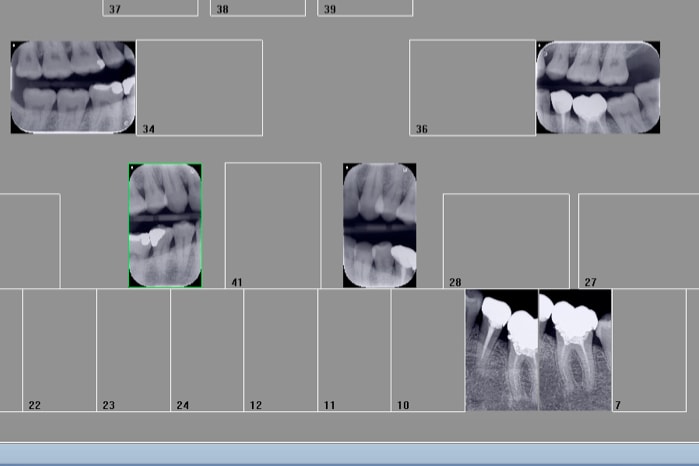Open the horizontal bitewing X-ray beside slot 34
699x466 pixels.
(73, 87)
